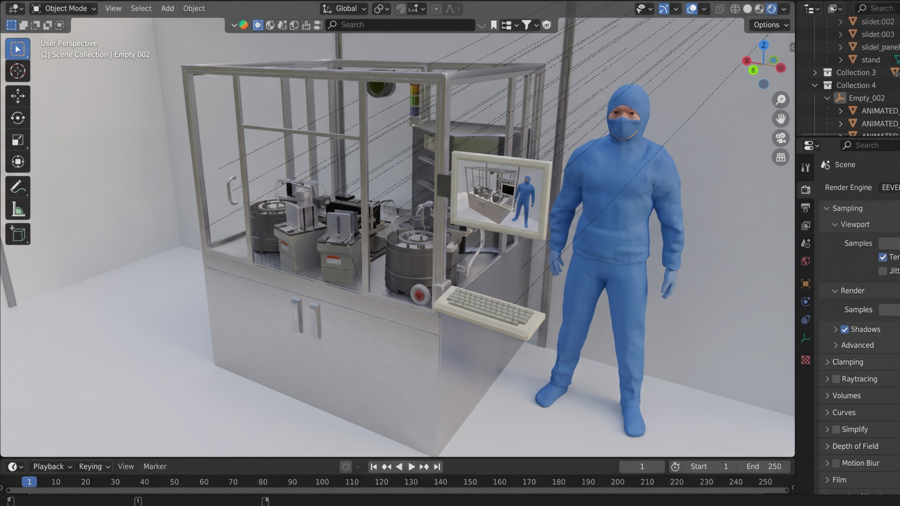Open the timeline View menu
Screen dimensions: 900x506
(x=125, y=466)
